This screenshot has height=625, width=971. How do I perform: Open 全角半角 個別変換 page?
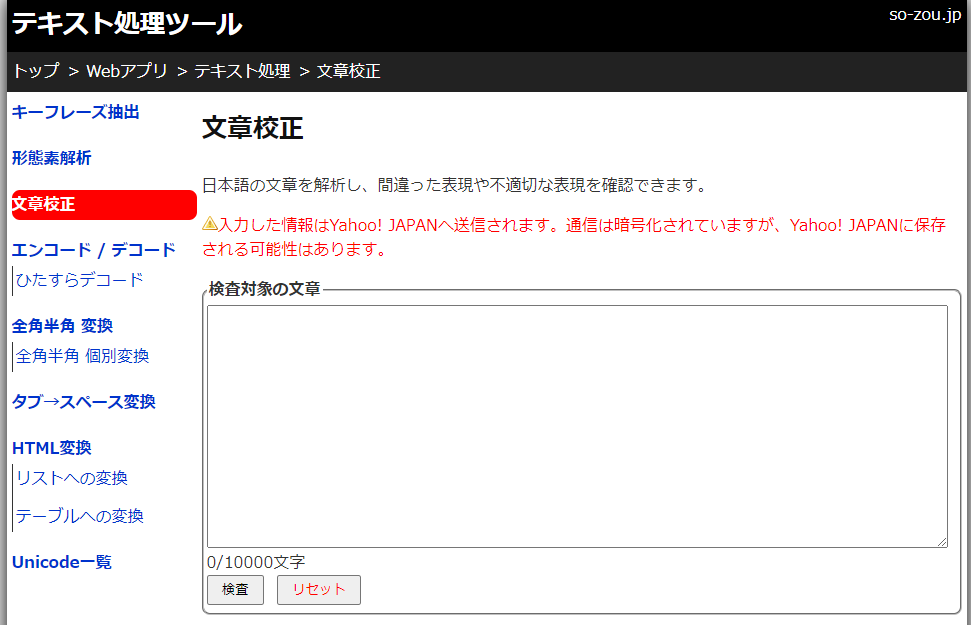80,356
